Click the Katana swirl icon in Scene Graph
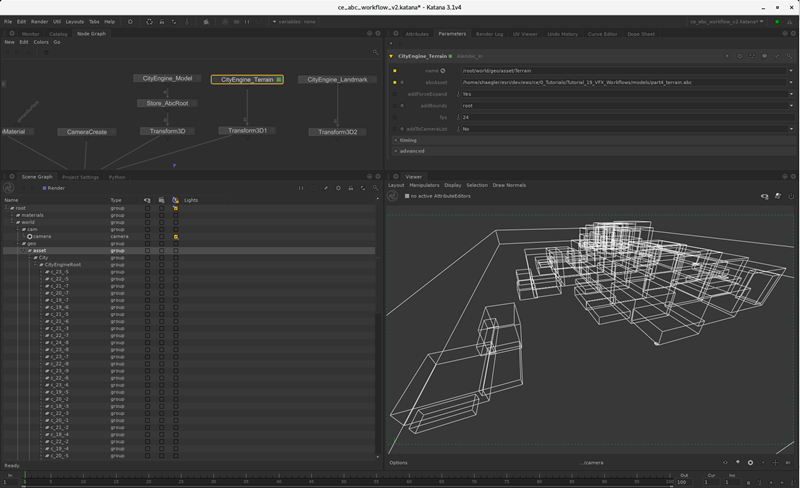The width and height of the screenshot is (800, 488). tap(9, 188)
